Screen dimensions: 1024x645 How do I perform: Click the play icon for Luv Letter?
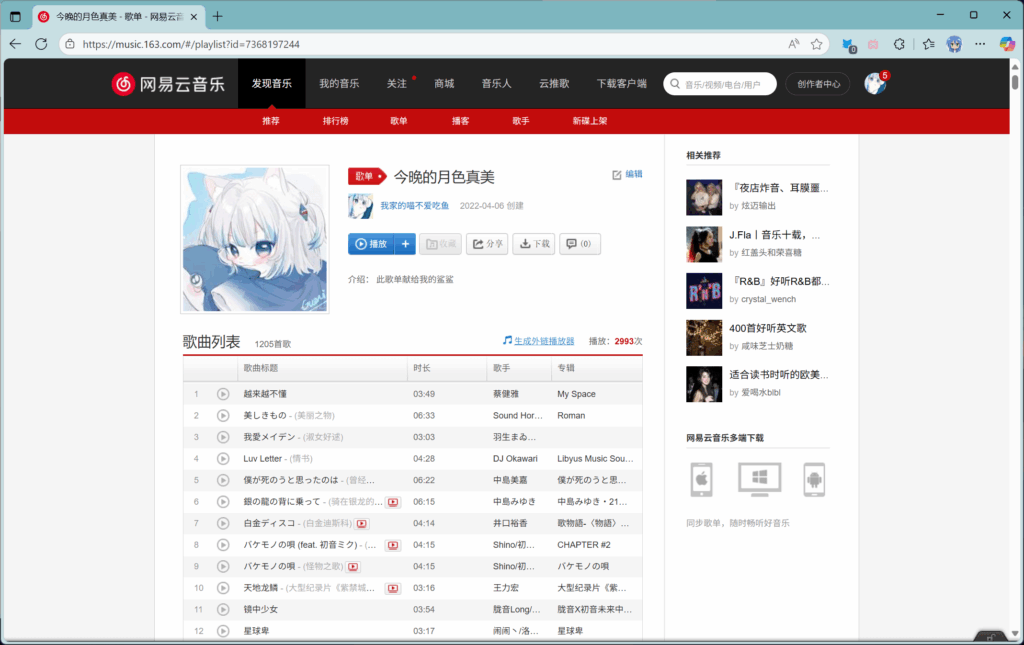click(x=223, y=459)
